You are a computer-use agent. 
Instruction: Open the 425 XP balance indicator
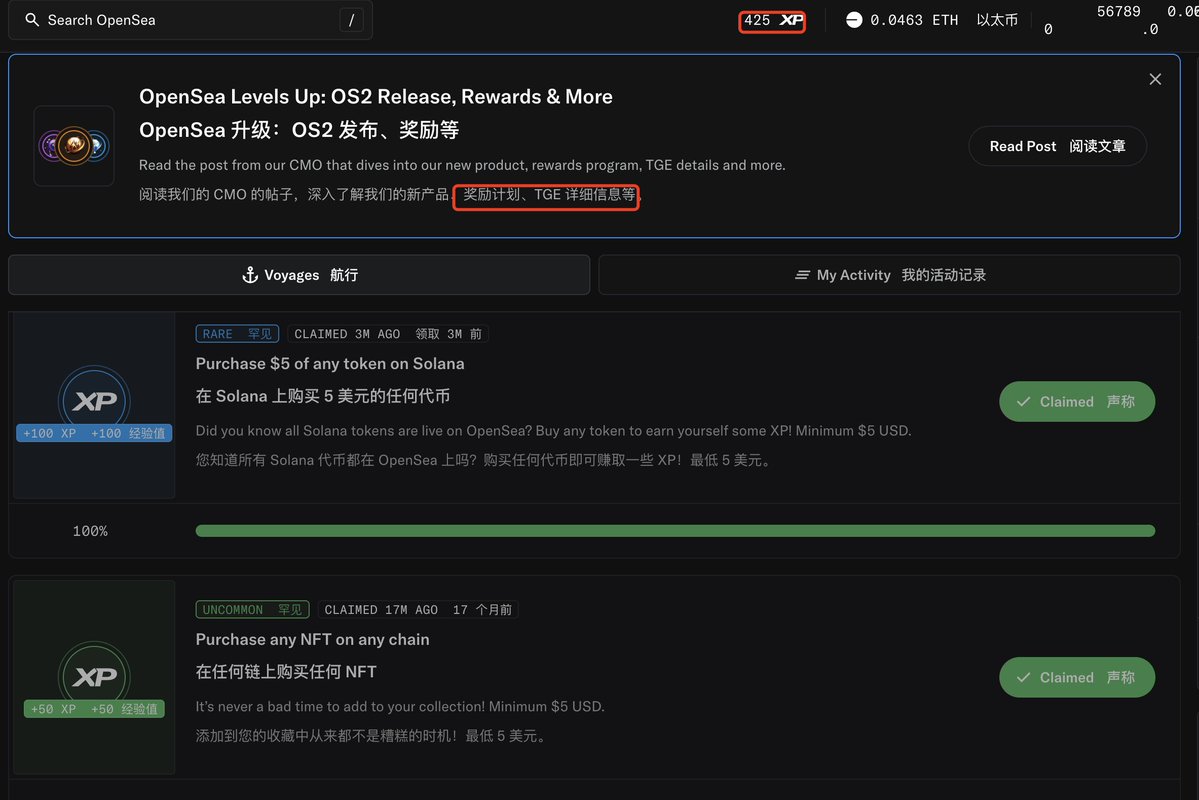coord(772,21)
